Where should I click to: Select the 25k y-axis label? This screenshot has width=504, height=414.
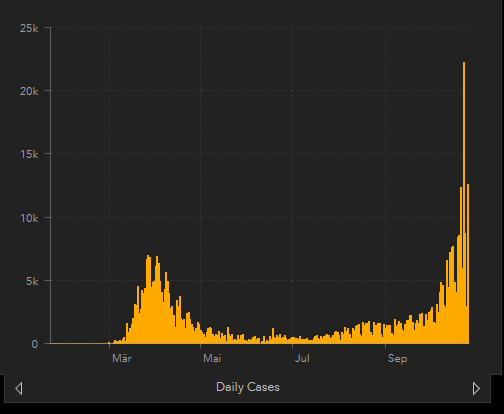pos(29,28)
